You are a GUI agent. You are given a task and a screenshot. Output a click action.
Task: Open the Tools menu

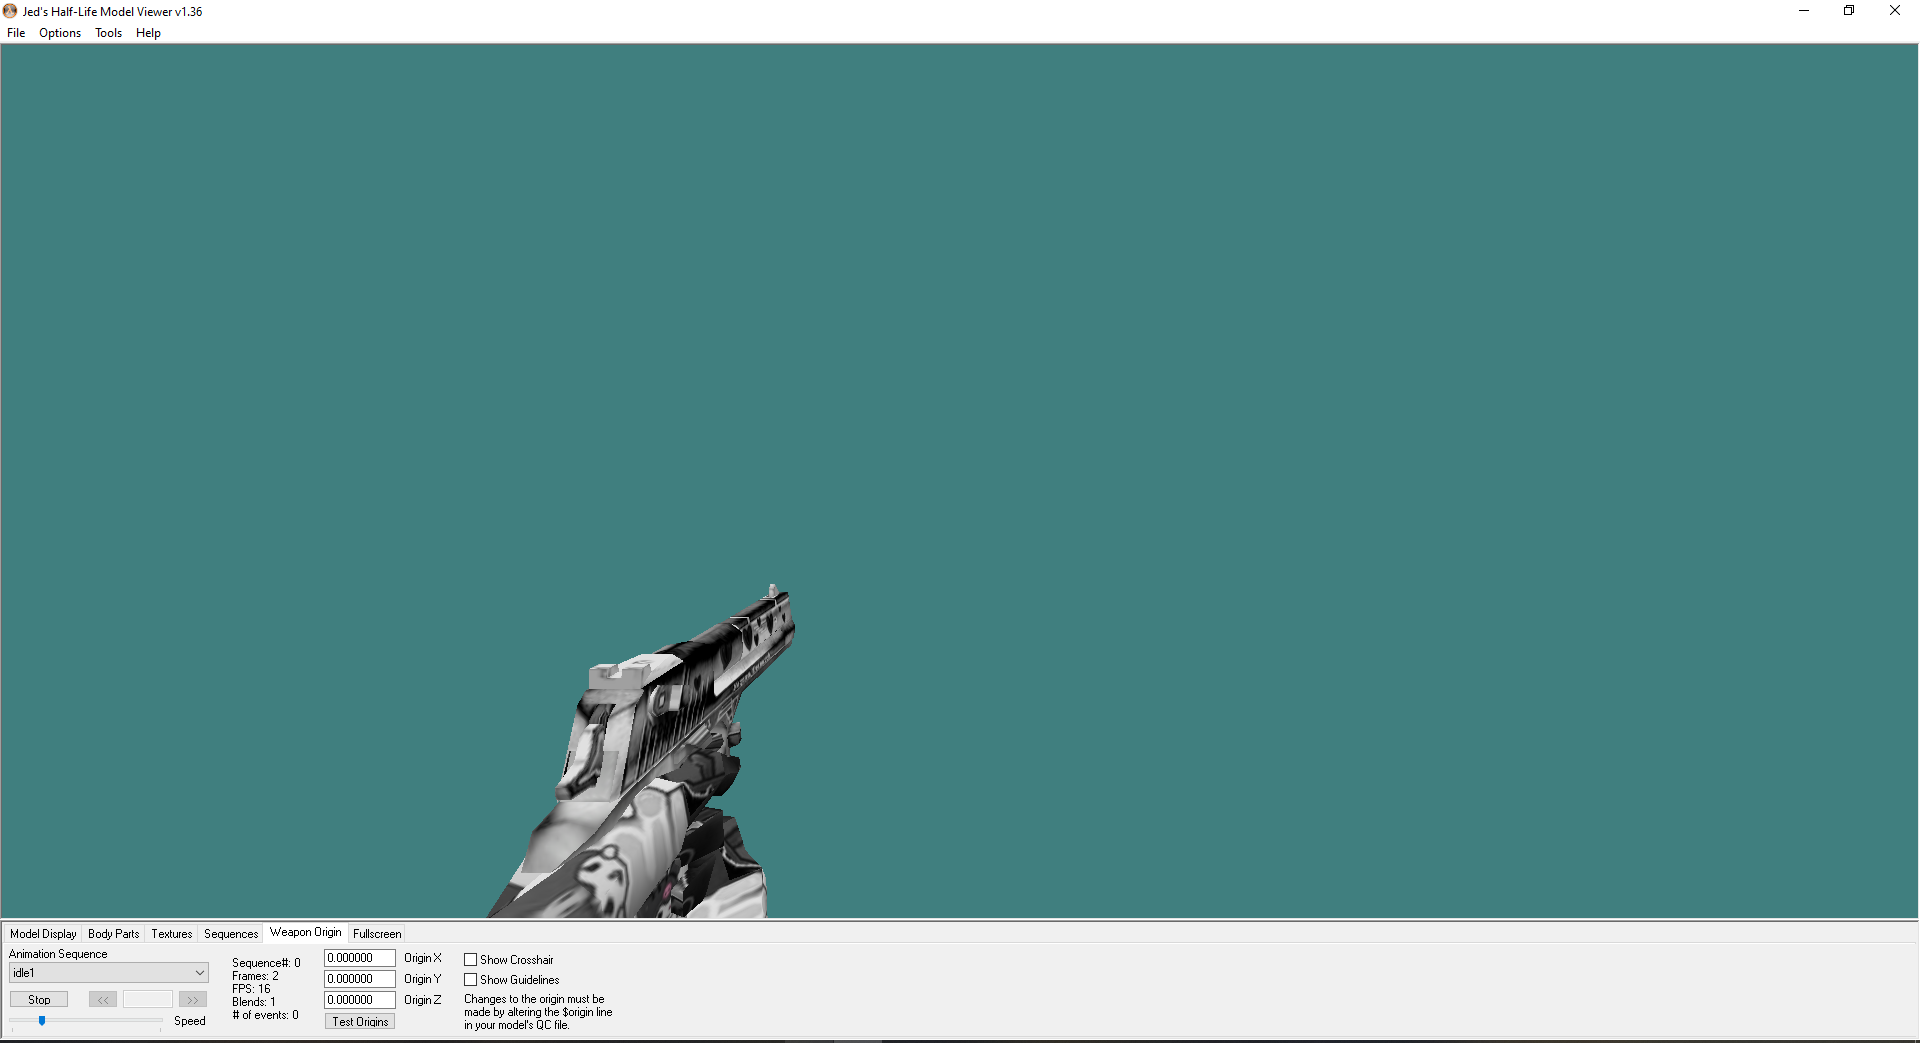coord(108,33)
